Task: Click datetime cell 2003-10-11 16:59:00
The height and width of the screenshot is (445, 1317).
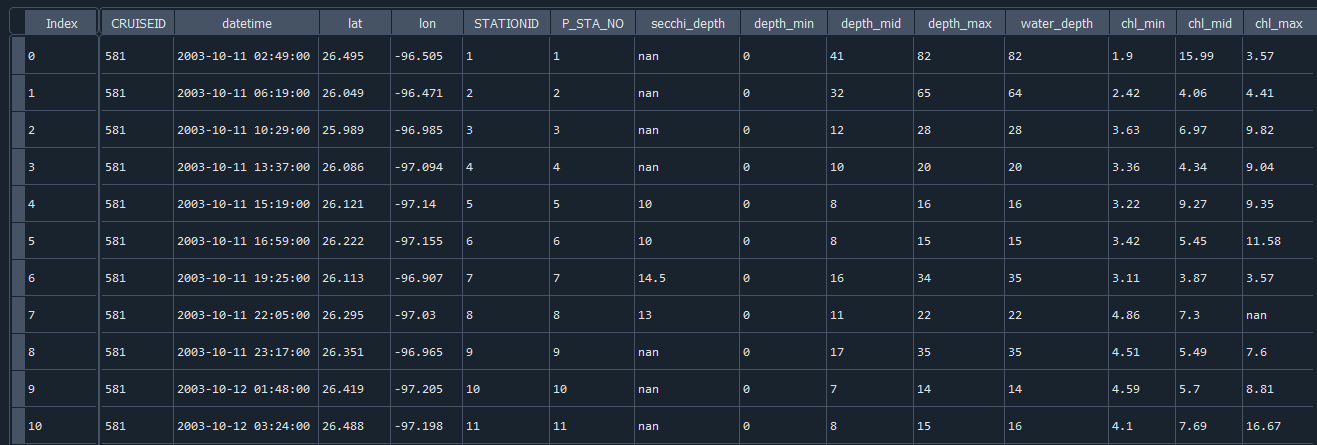Action: click(246, 240)
